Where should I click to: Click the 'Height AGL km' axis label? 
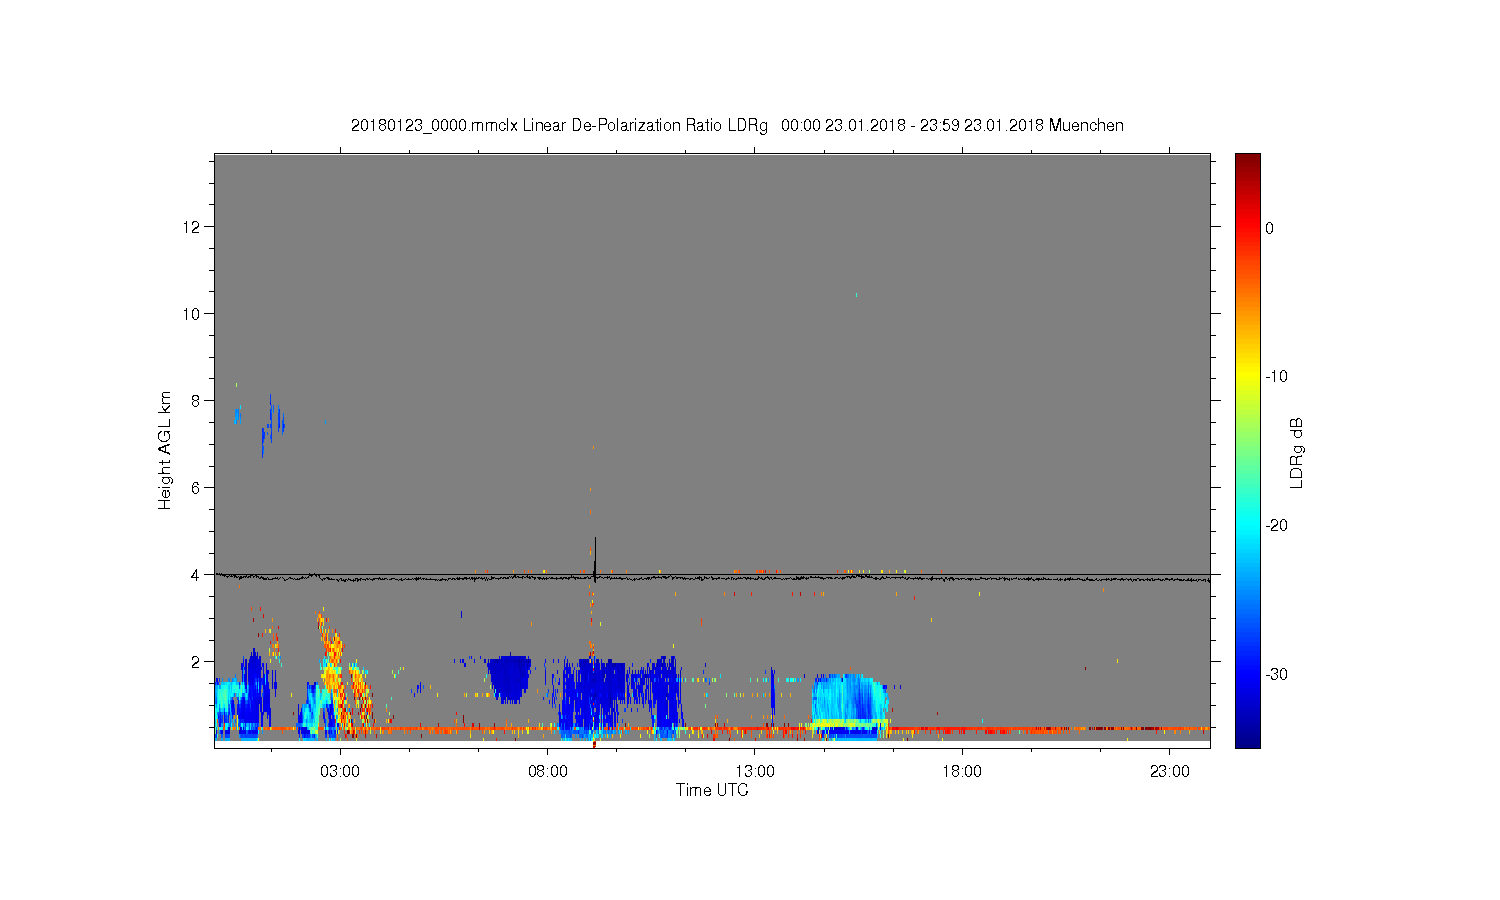click(x=165, y=451)
